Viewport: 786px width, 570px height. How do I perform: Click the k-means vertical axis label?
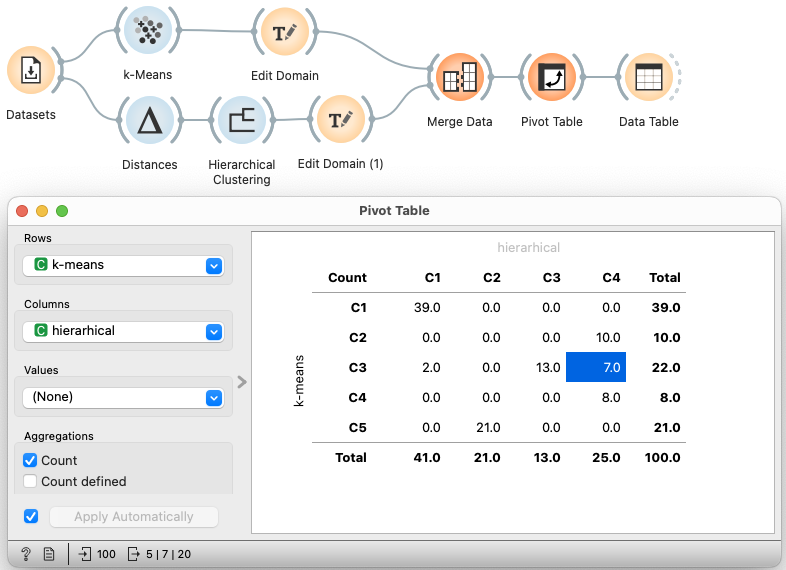click(299, 381)
